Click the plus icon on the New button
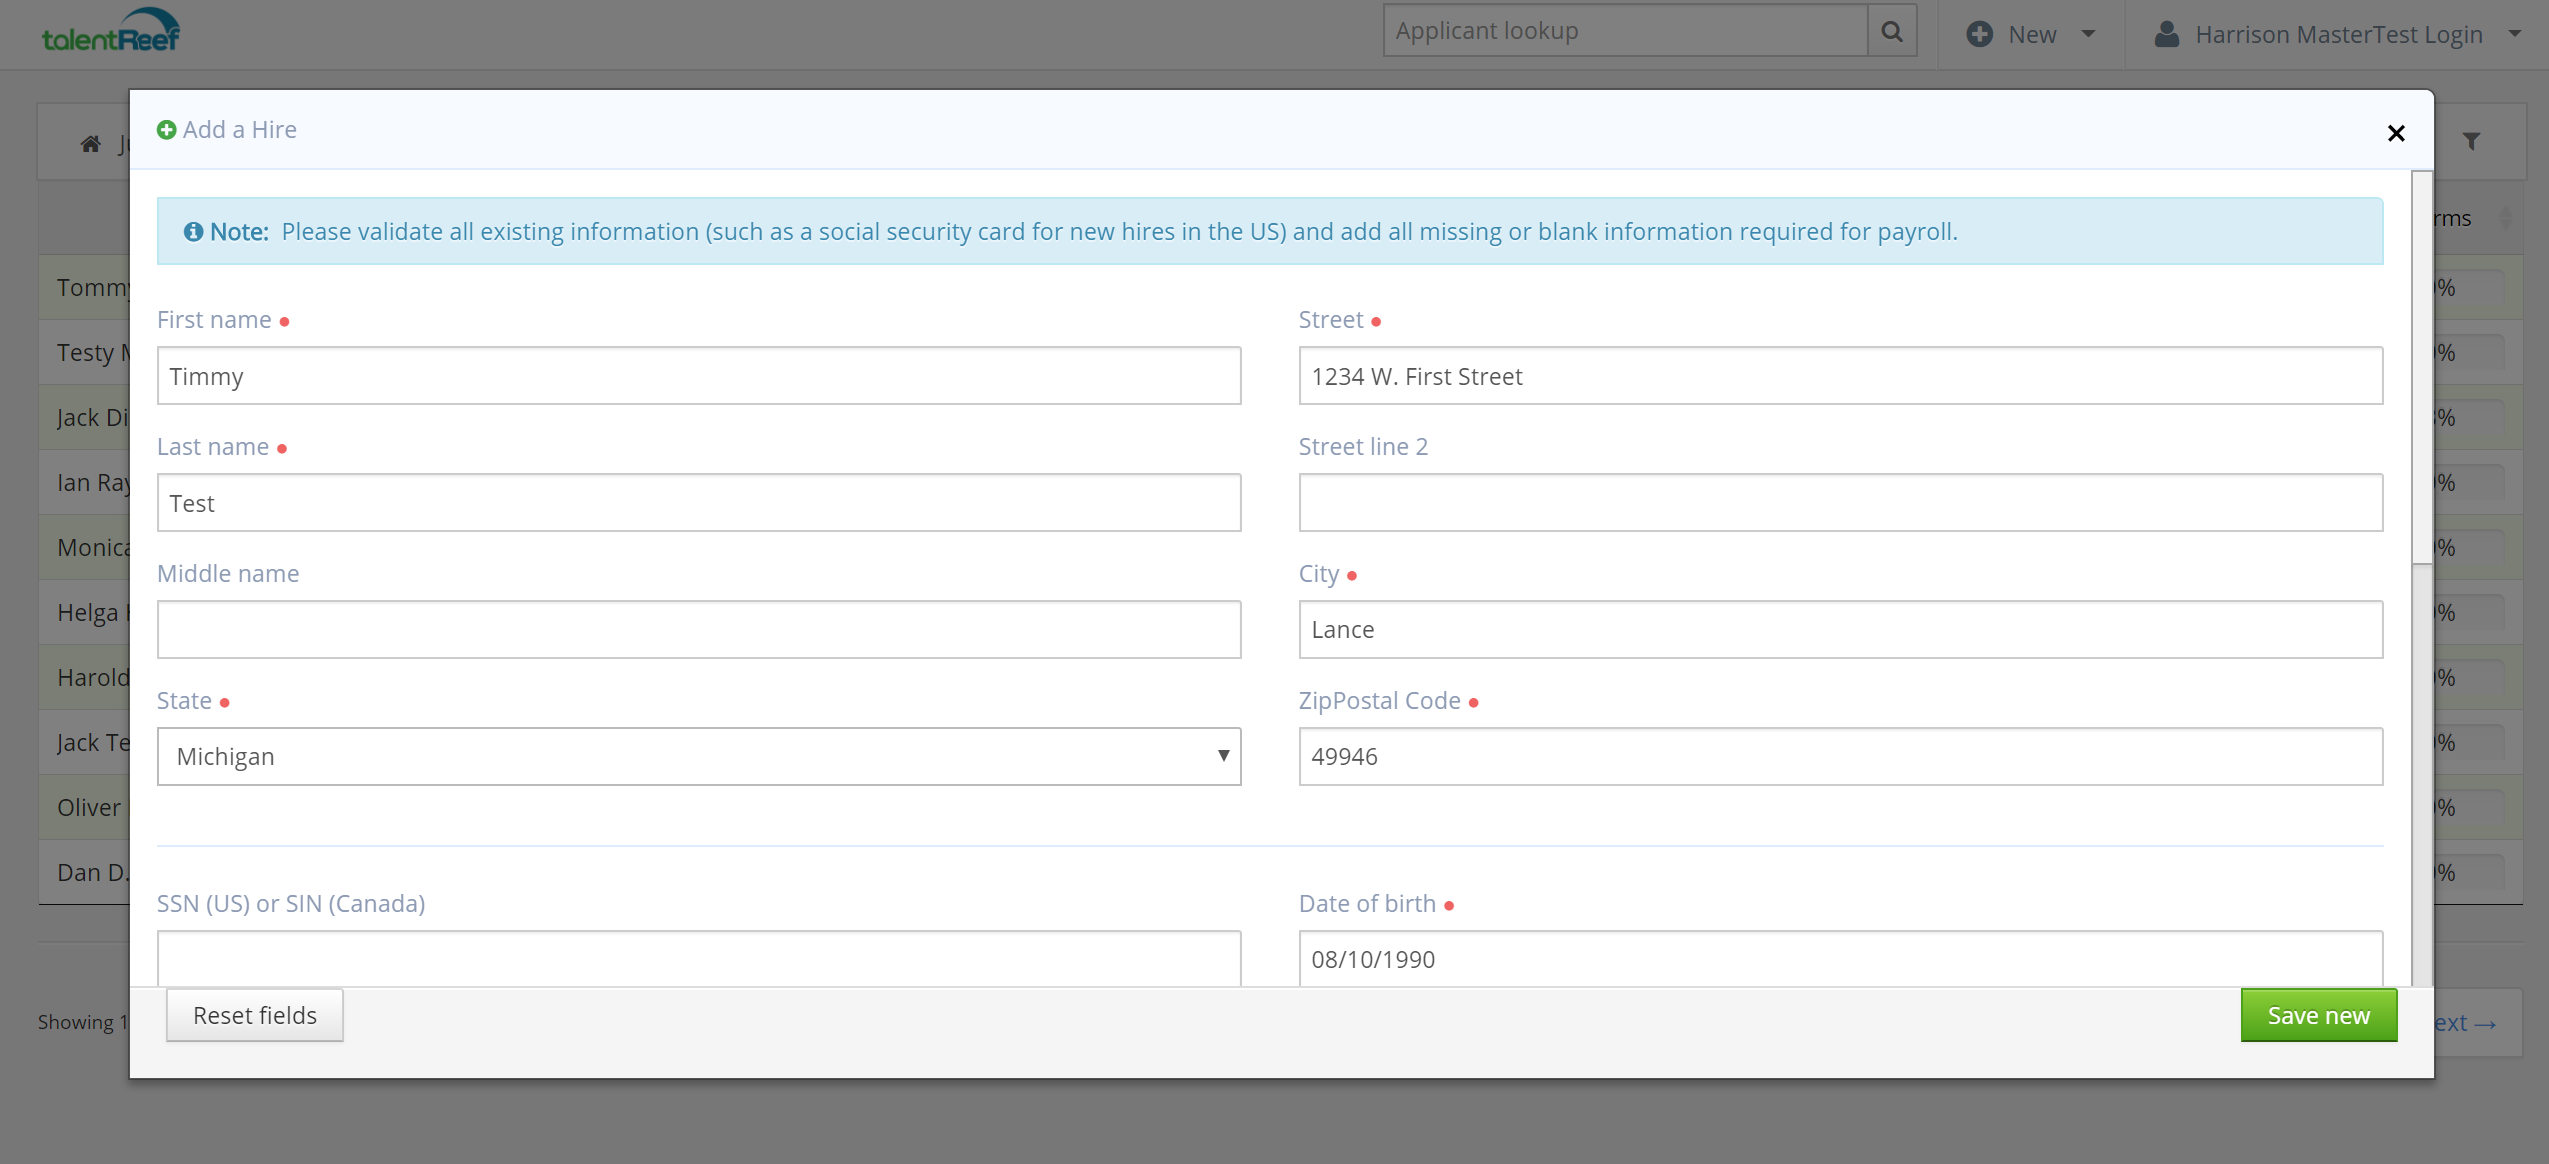 coord(1982,33)
